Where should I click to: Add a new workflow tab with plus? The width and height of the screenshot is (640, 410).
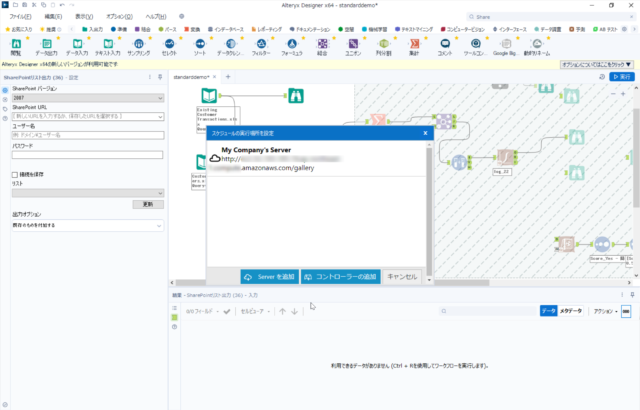click(228, 77)
